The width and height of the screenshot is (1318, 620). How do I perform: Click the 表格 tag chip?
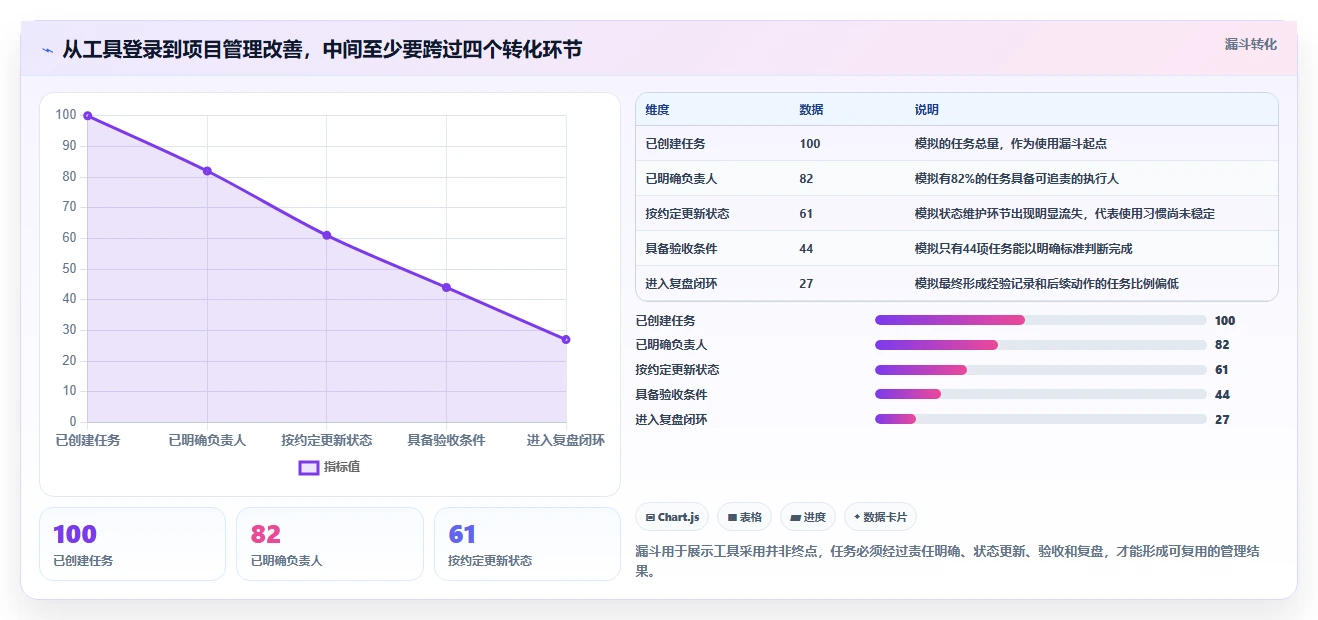tap(744, 517)
